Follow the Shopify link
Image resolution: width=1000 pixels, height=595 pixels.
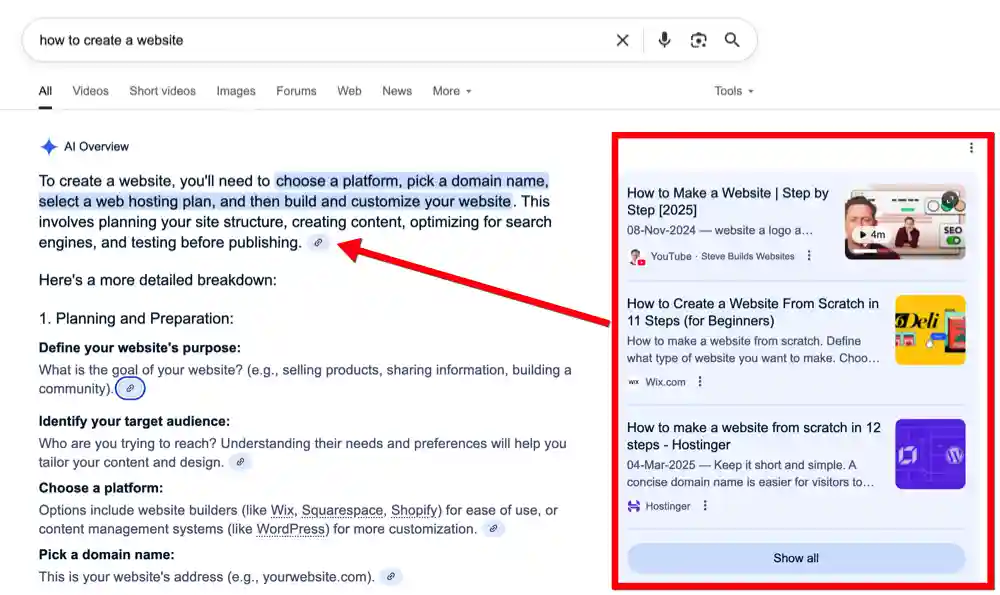[x=414, y=510]
